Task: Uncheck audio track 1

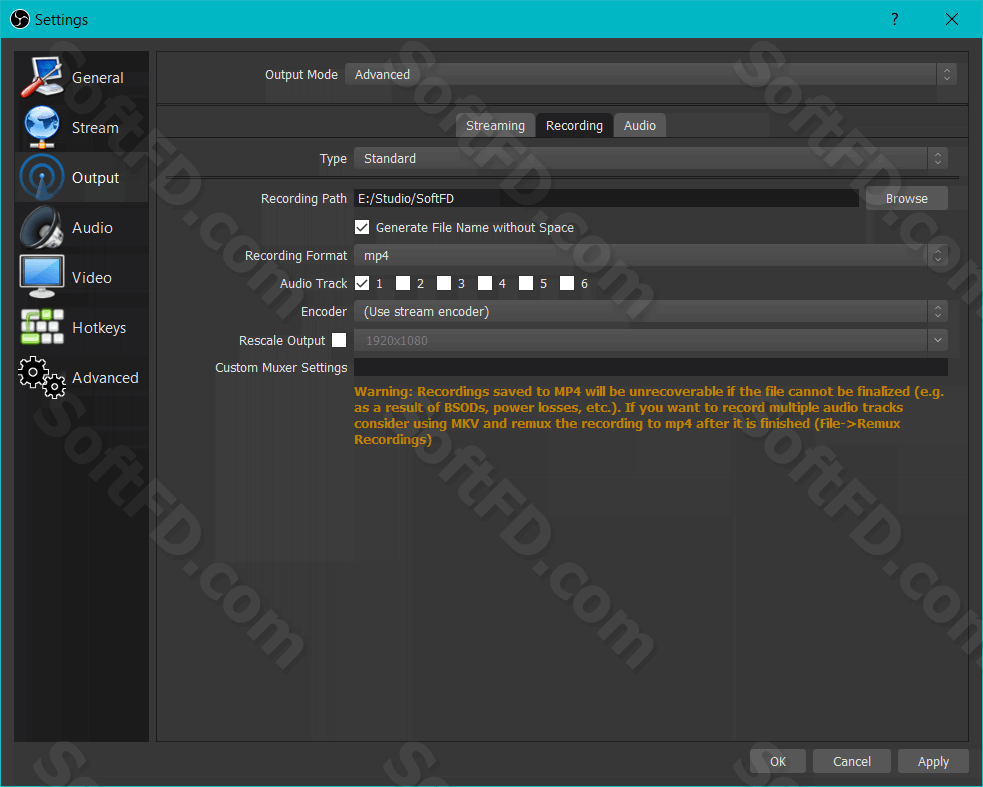Action: point(362,283)
